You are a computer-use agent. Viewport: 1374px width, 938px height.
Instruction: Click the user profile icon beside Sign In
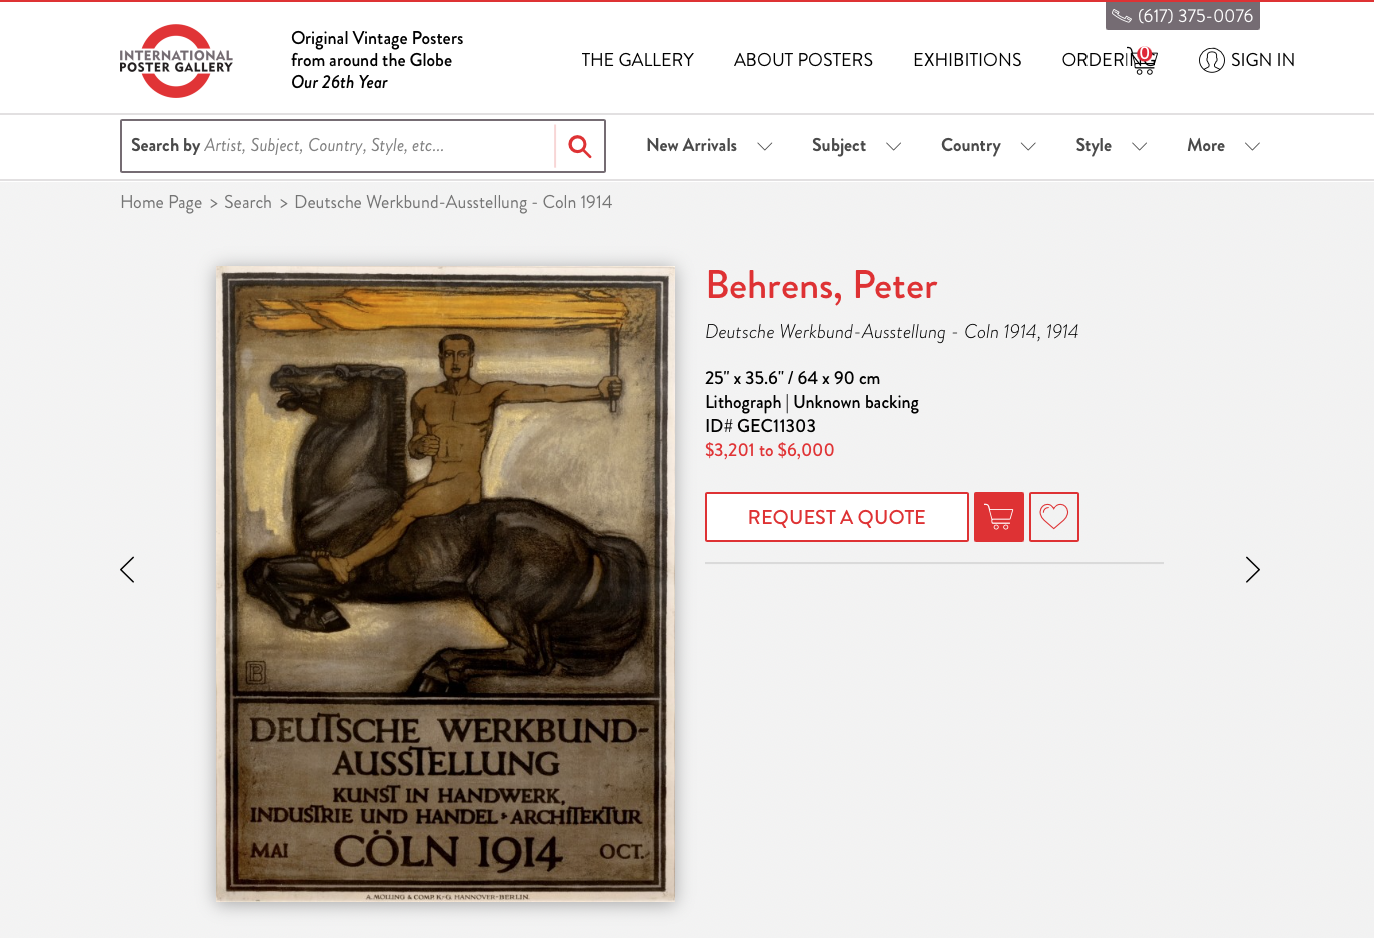point(1211,60)
